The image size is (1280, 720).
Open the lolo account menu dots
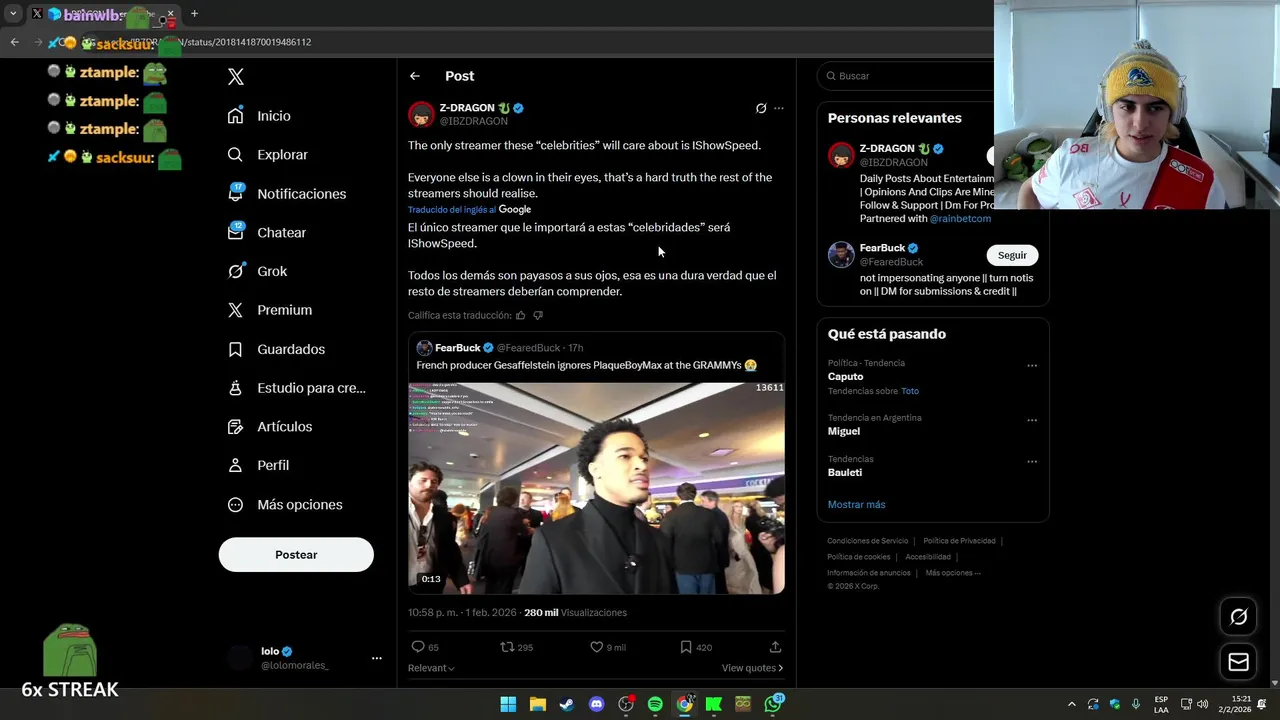(x=377, y=658)
